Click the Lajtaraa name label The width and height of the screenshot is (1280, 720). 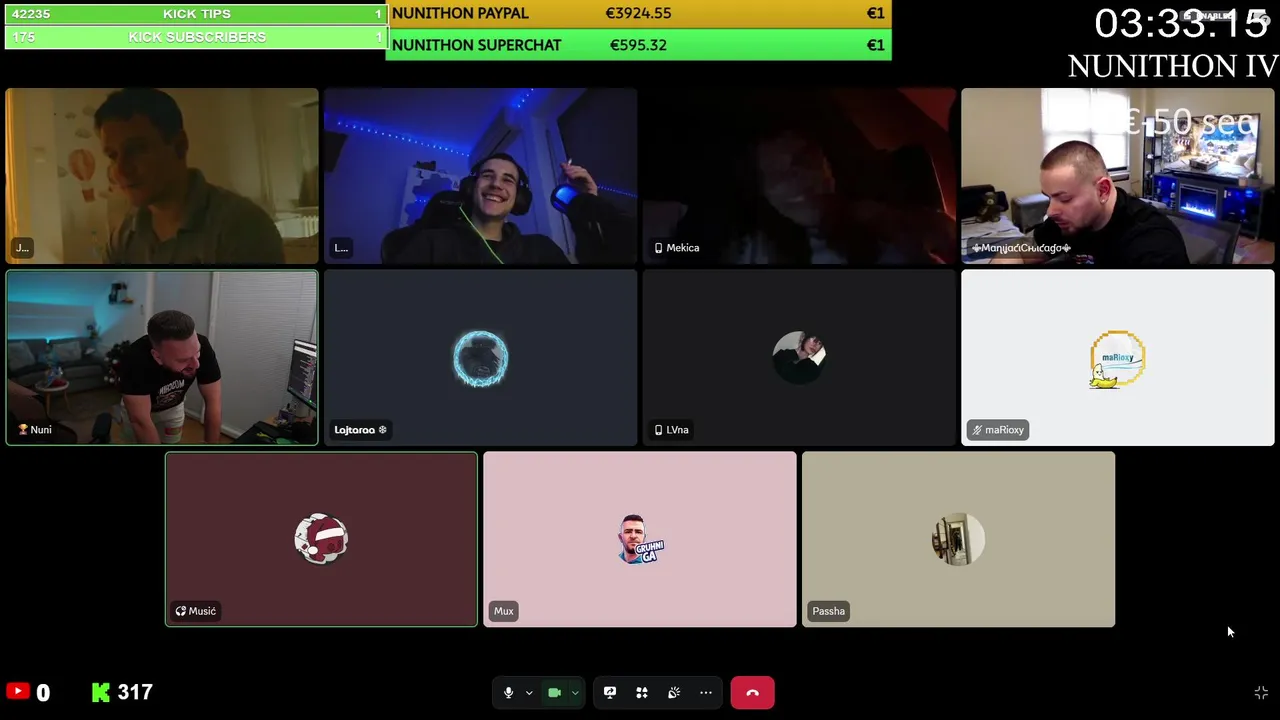(x=361, y=430)
